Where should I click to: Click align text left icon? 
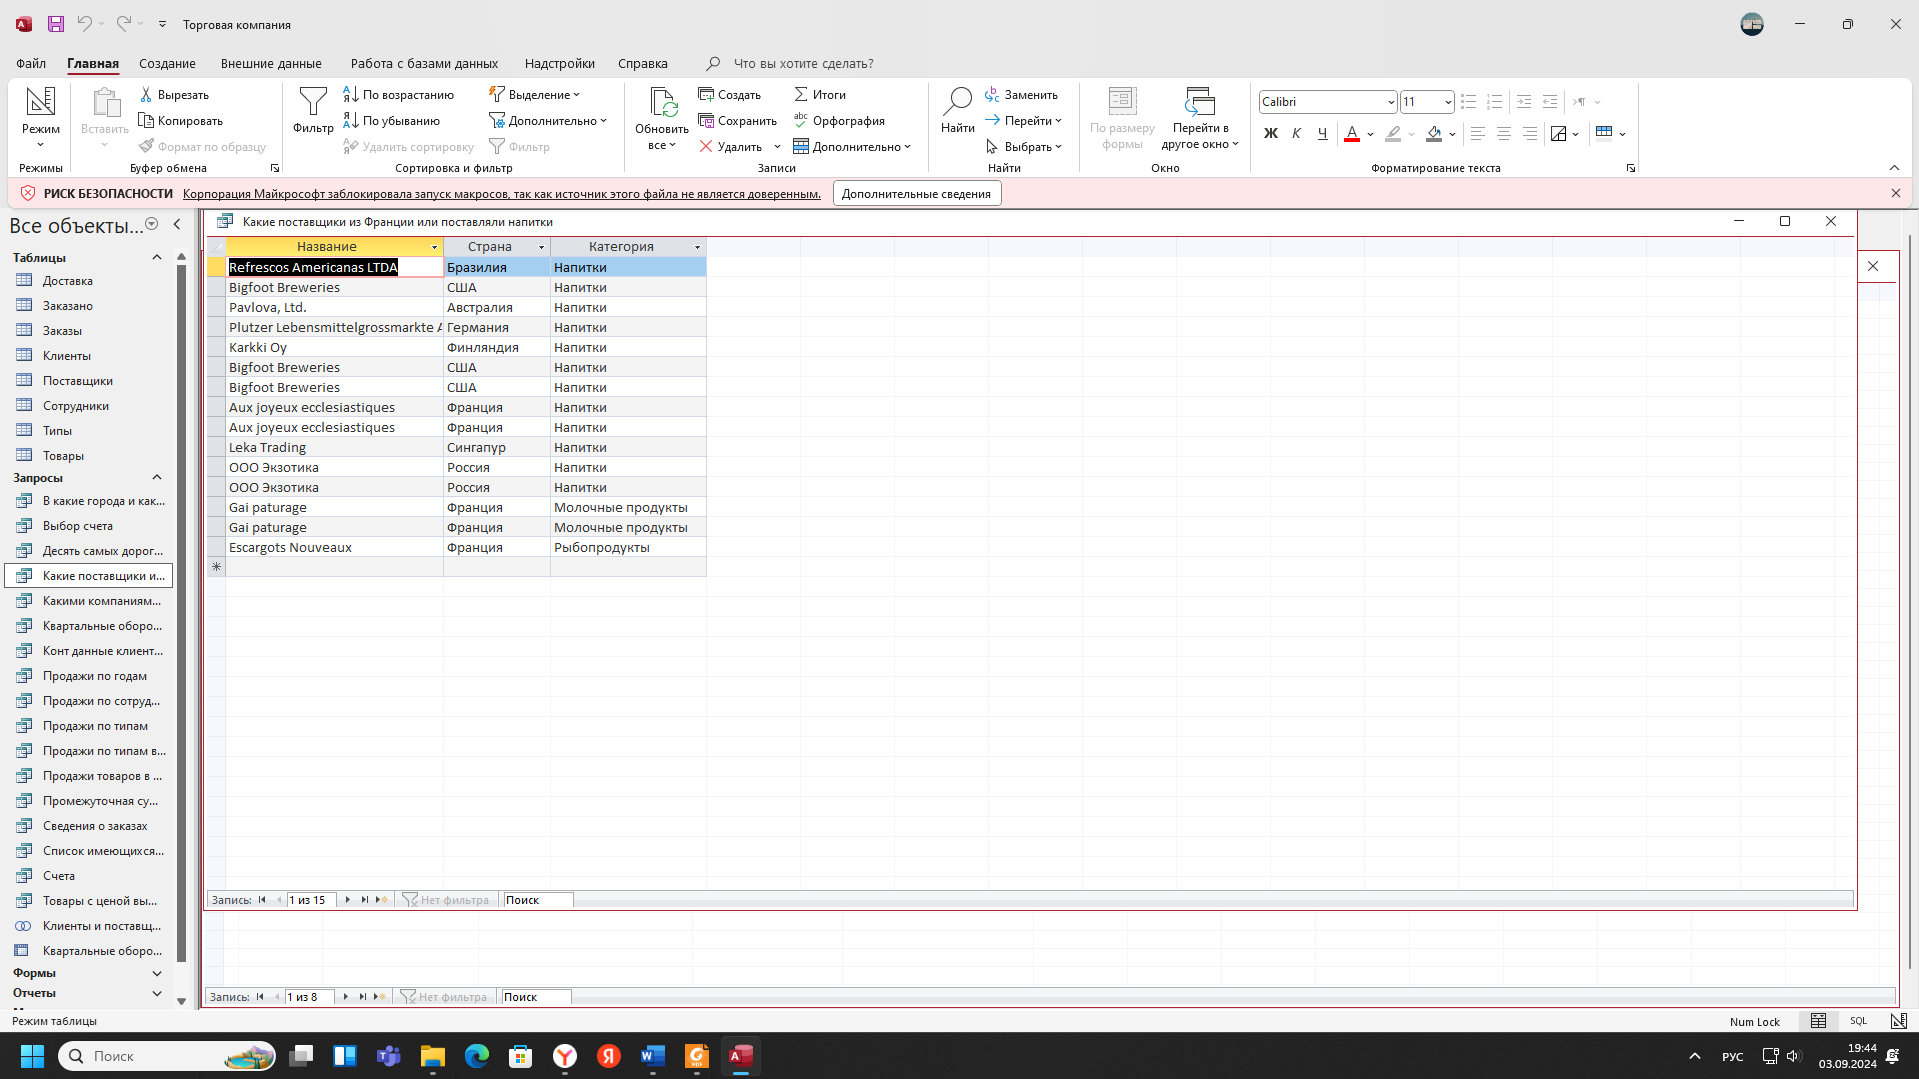[x=1477, y=133]
